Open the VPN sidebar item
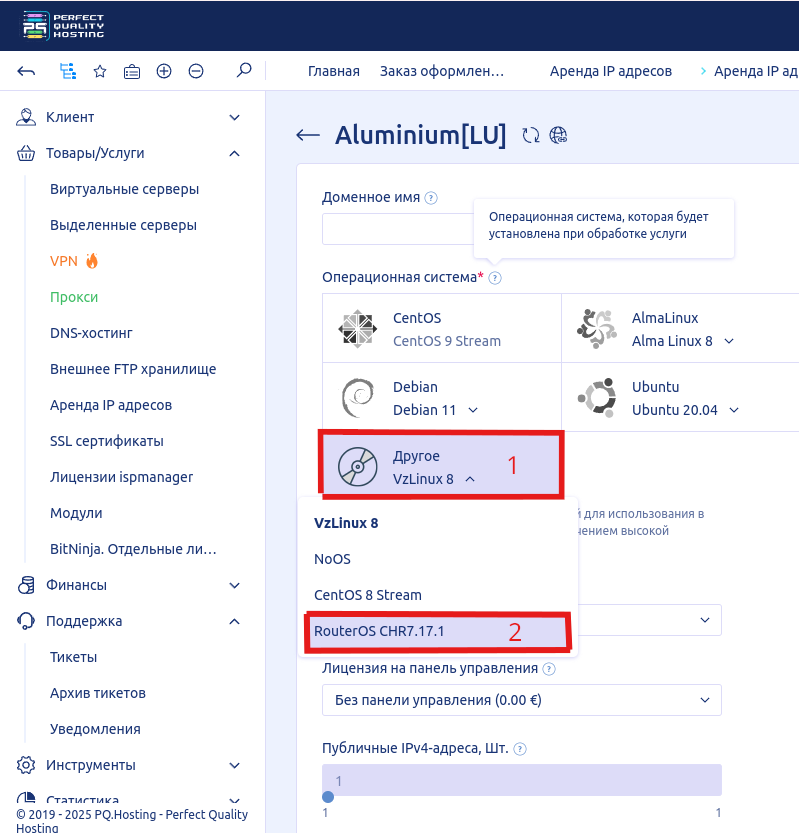This screenshot has height=833, width=799. click(x=74, y=261)
